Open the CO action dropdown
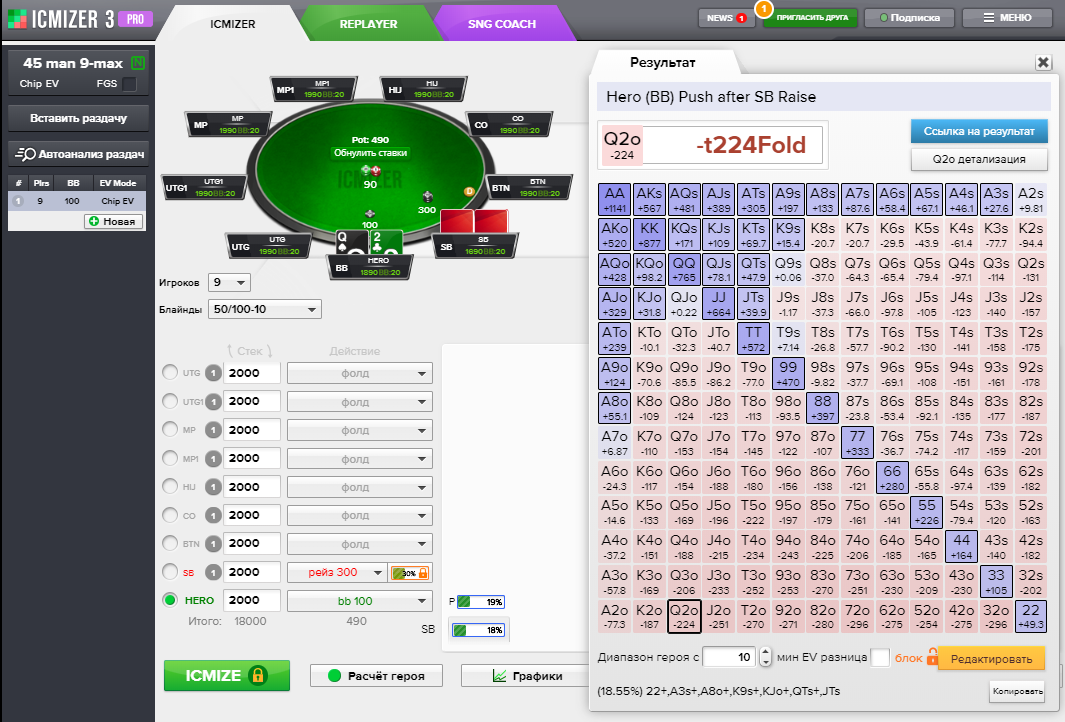Screen dimensions: 1065x722 [x=360, y=516]
